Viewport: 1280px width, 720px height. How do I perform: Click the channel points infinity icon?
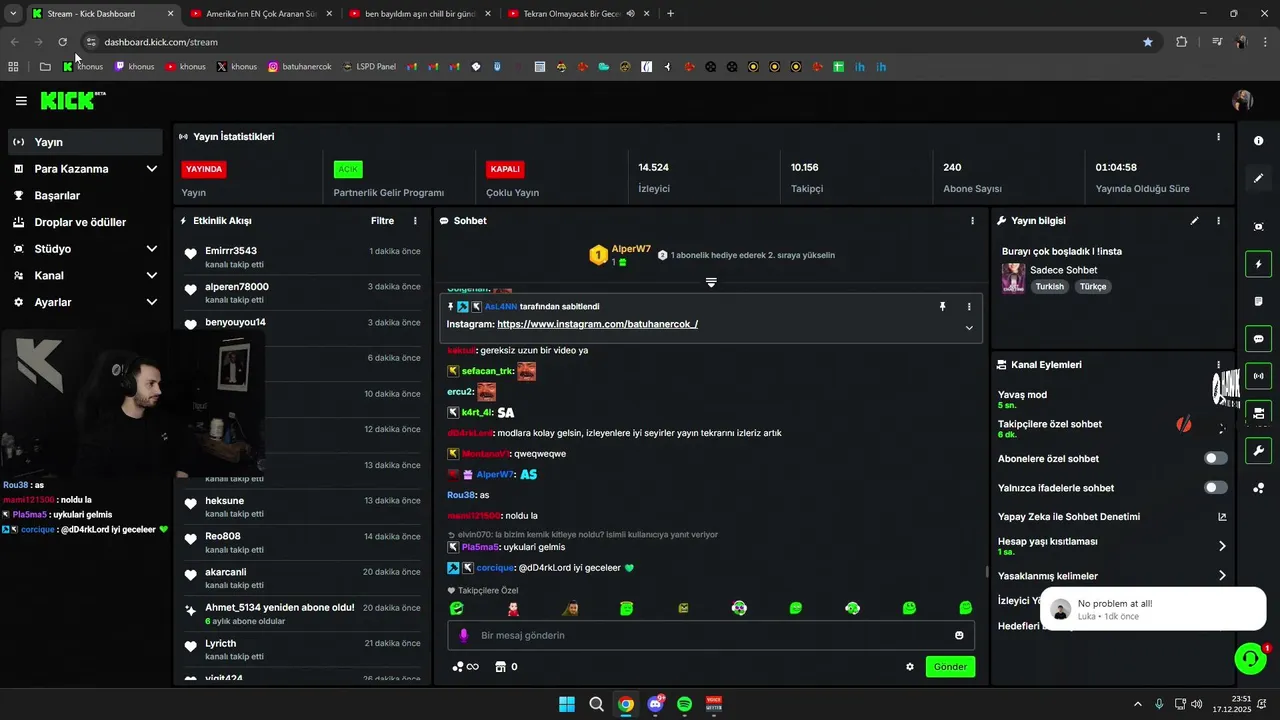click(x=465, y=667)
